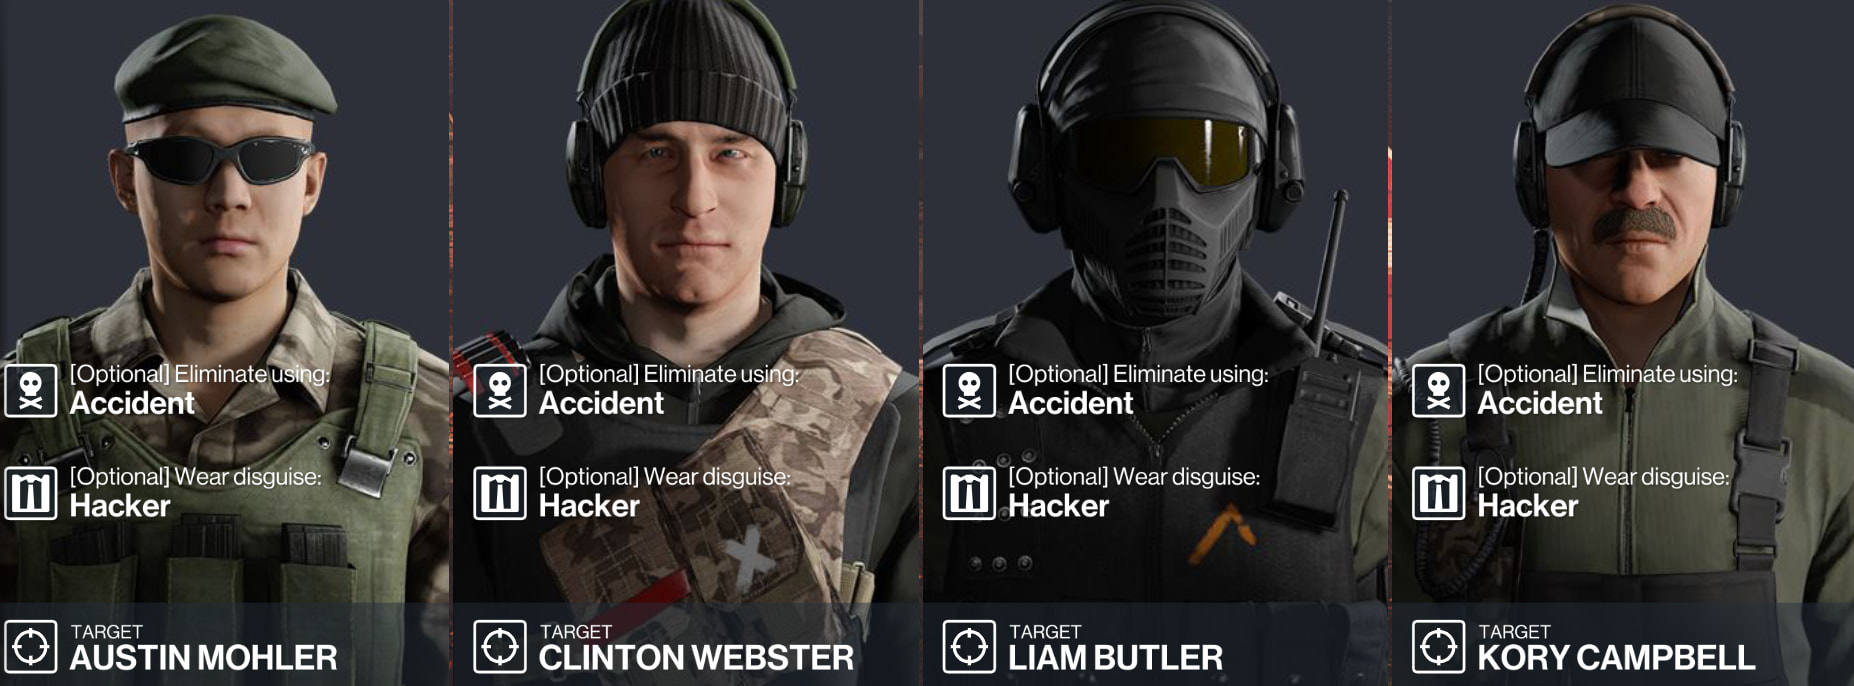Click the disguise suit icon for Liam Butler
The image size is (1854, 686).
[x=969, y=493]
